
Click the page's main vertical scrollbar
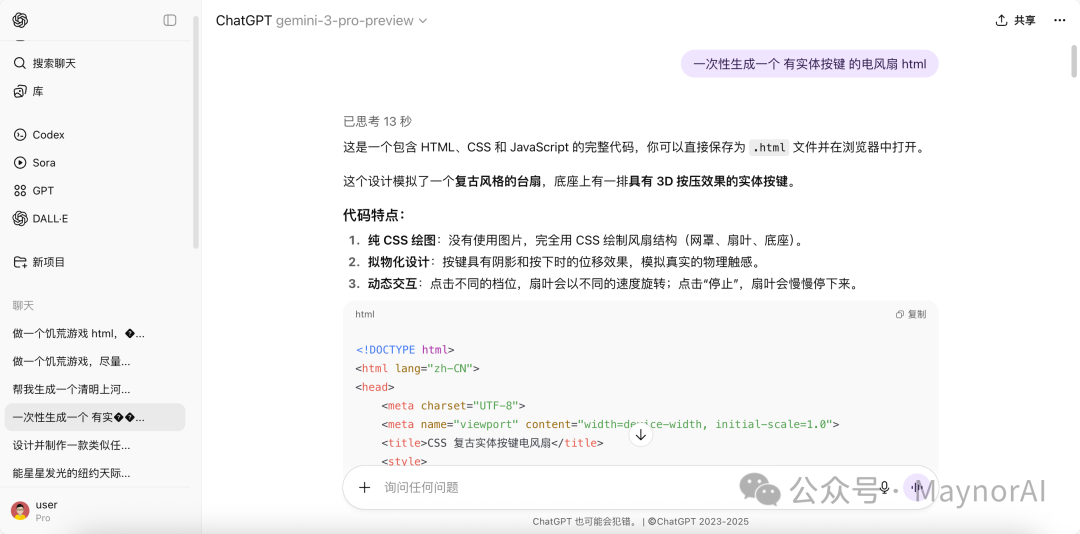pos(1074,61)
